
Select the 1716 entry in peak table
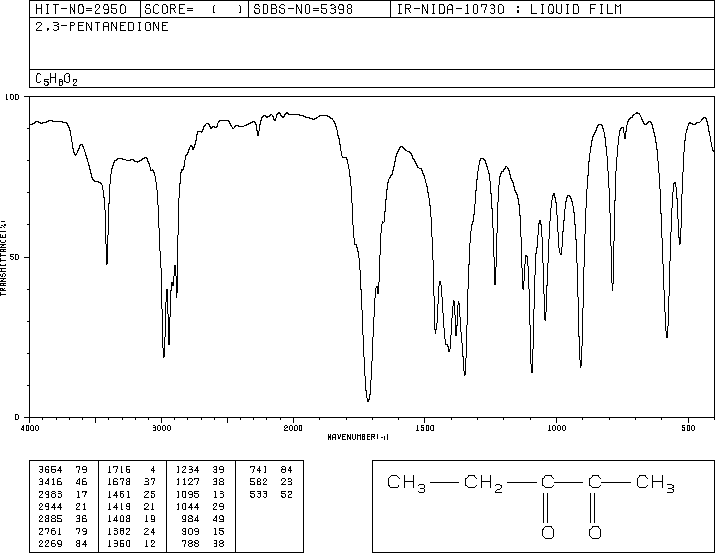coord(119,469)
